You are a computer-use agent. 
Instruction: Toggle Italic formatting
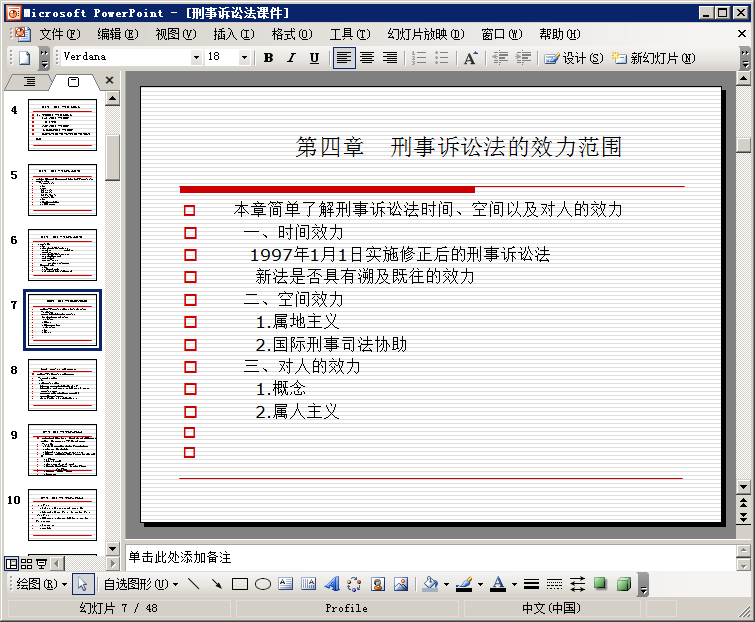click(291, 58)
